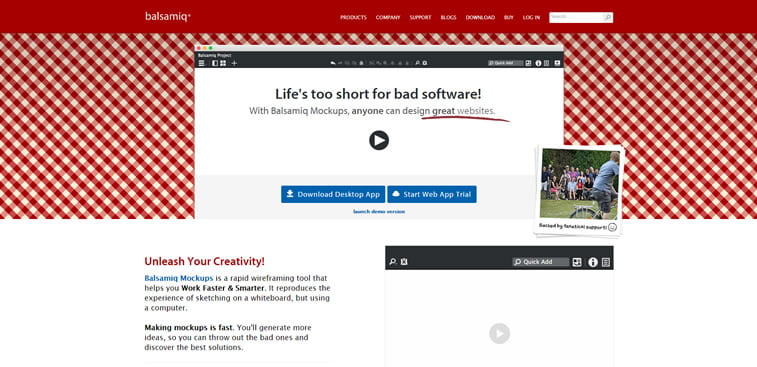Viewport: 757px width, 367px height.
Task: Click the undo arrow in hero mockup toolbar
Action: pos(333,63)
